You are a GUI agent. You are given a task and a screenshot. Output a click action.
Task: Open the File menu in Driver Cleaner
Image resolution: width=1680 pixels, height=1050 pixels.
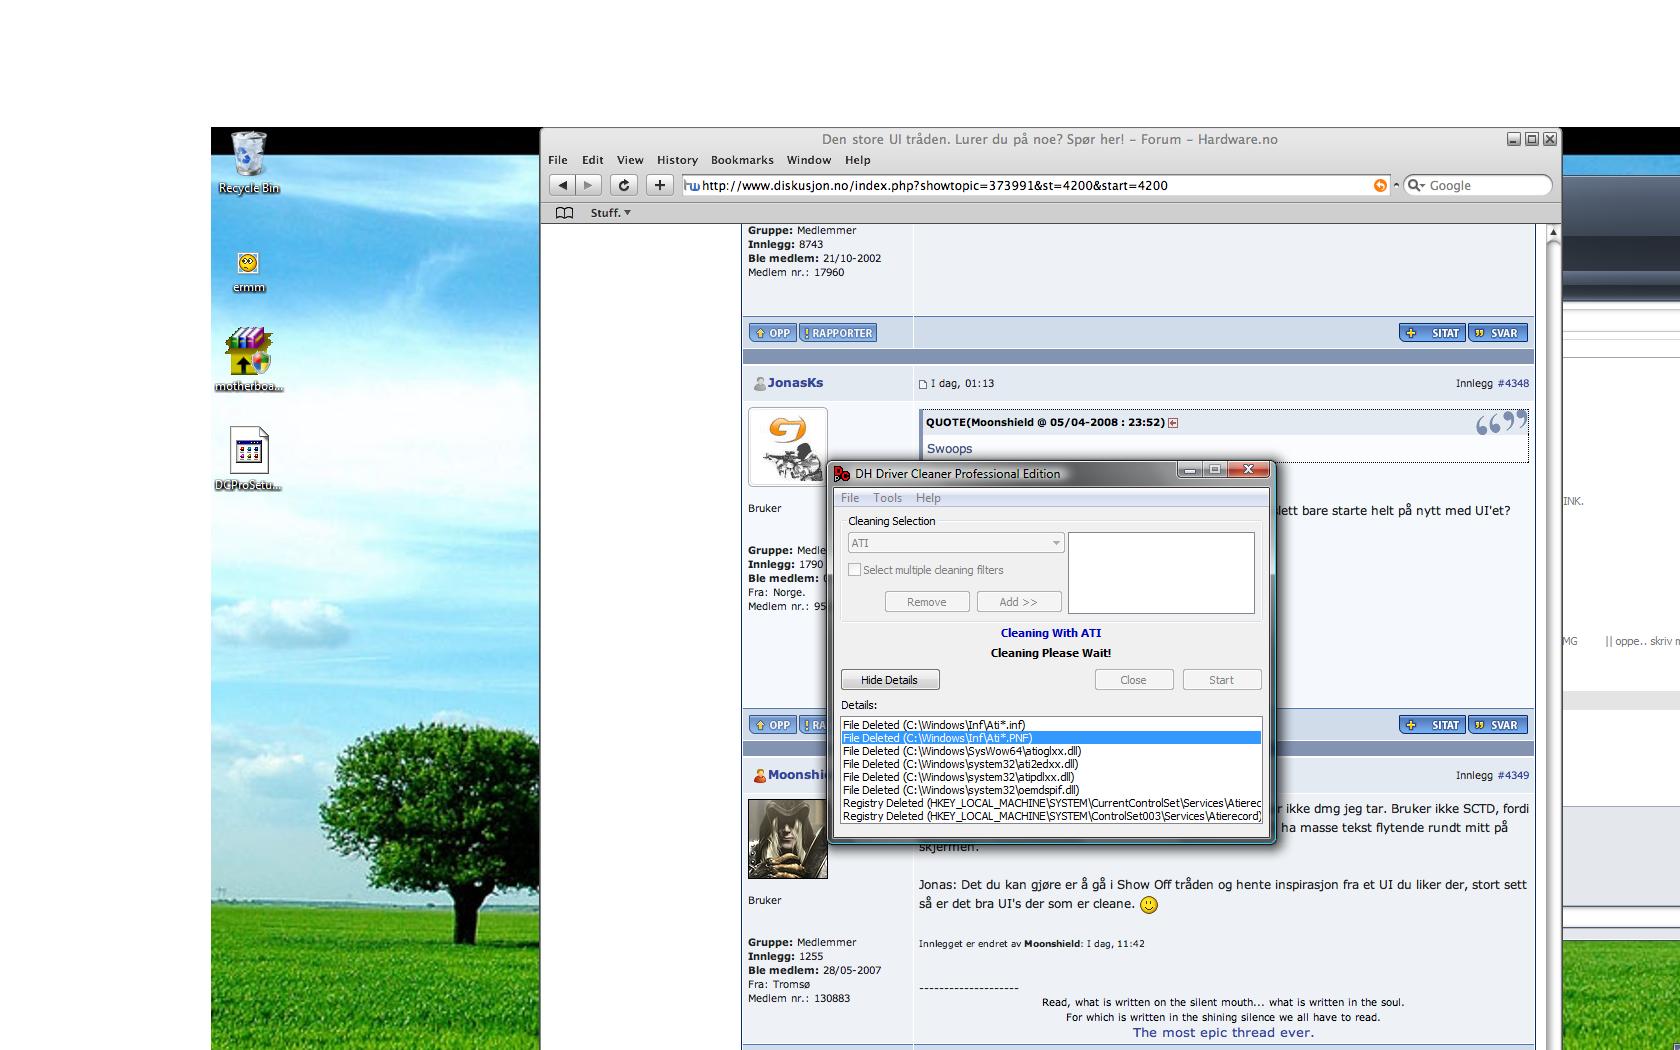click(850, 498)
